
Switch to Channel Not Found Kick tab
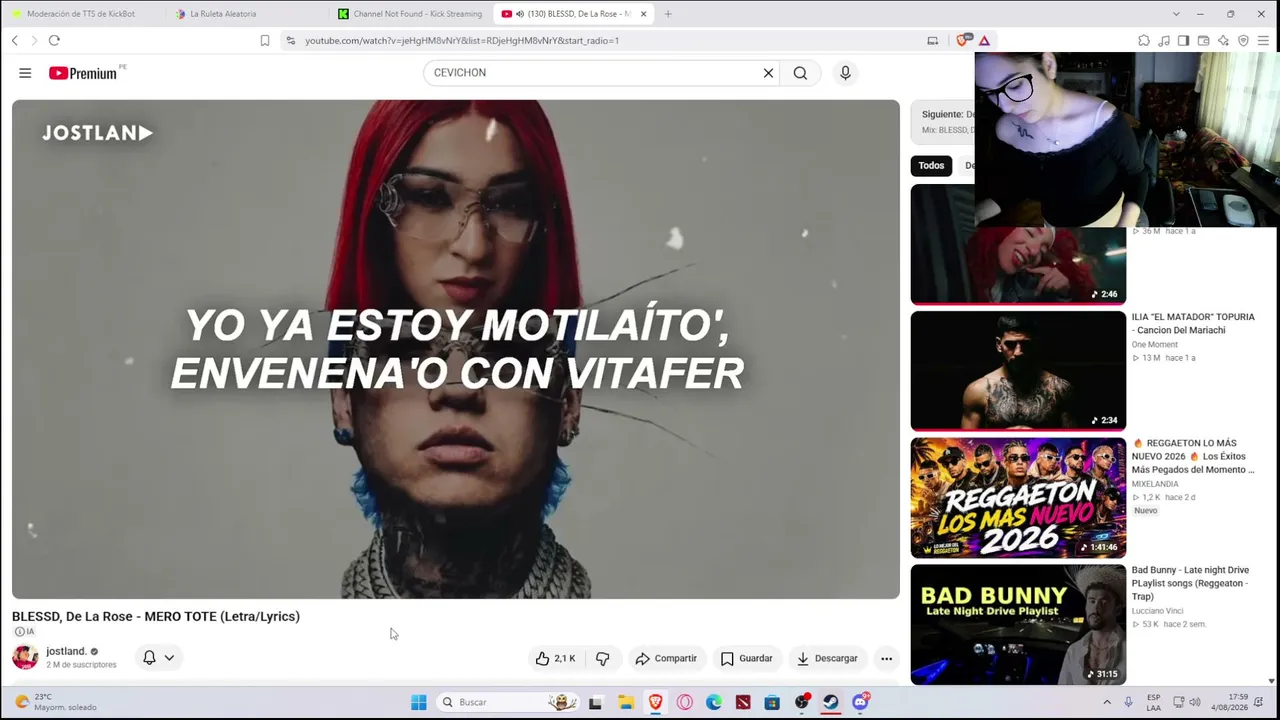pos(410,14)
